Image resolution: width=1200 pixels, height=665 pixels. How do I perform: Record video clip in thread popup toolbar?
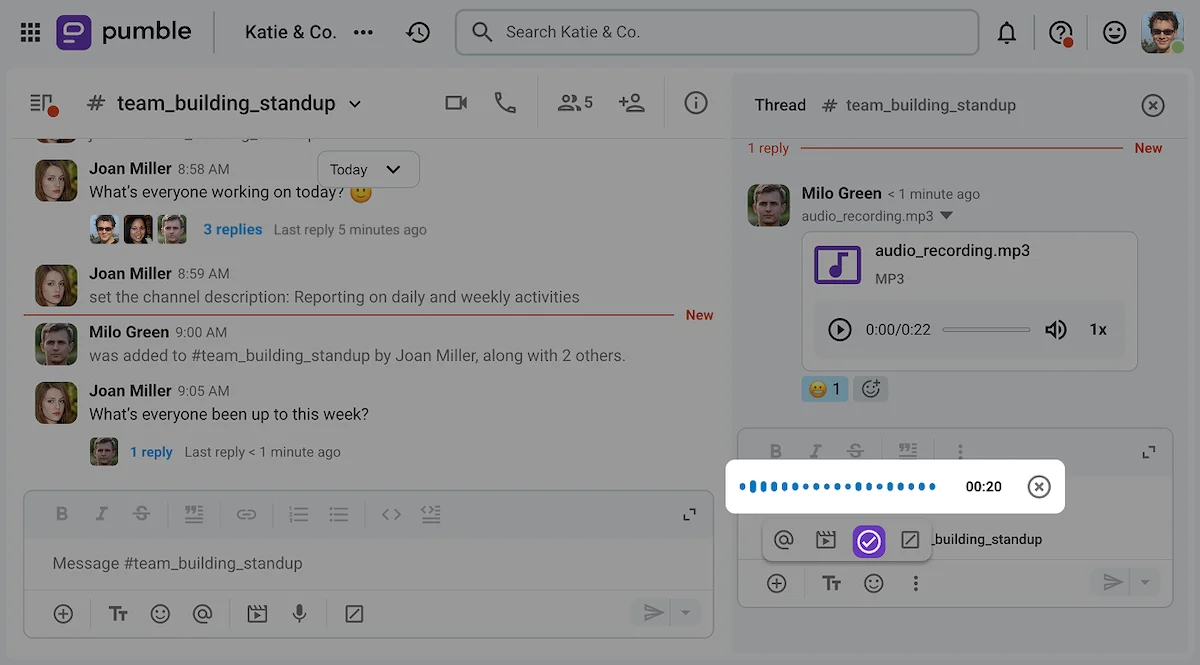[826, 540]
